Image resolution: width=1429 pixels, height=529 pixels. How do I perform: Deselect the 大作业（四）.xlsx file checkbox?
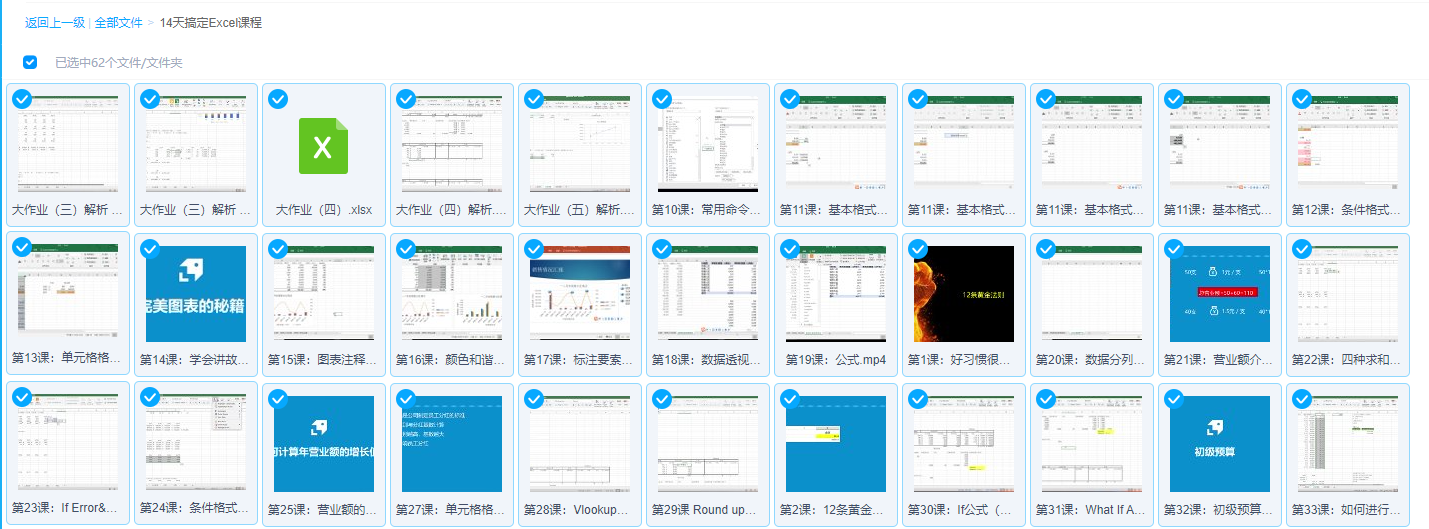[278, 99]
